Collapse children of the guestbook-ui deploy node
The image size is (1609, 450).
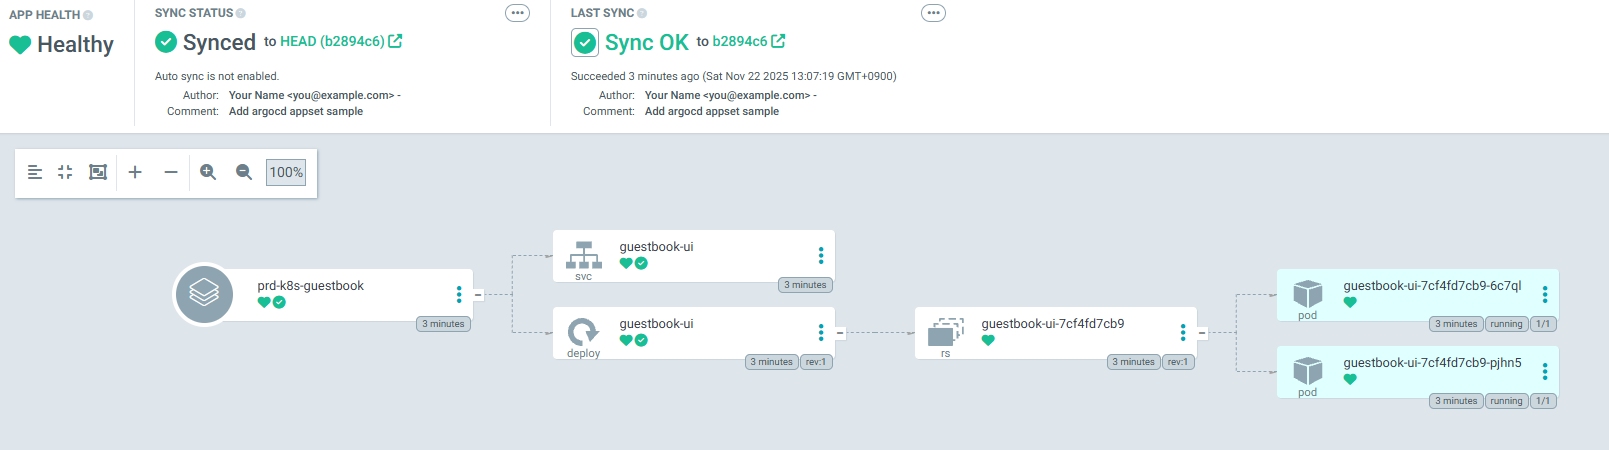point(840,333)
